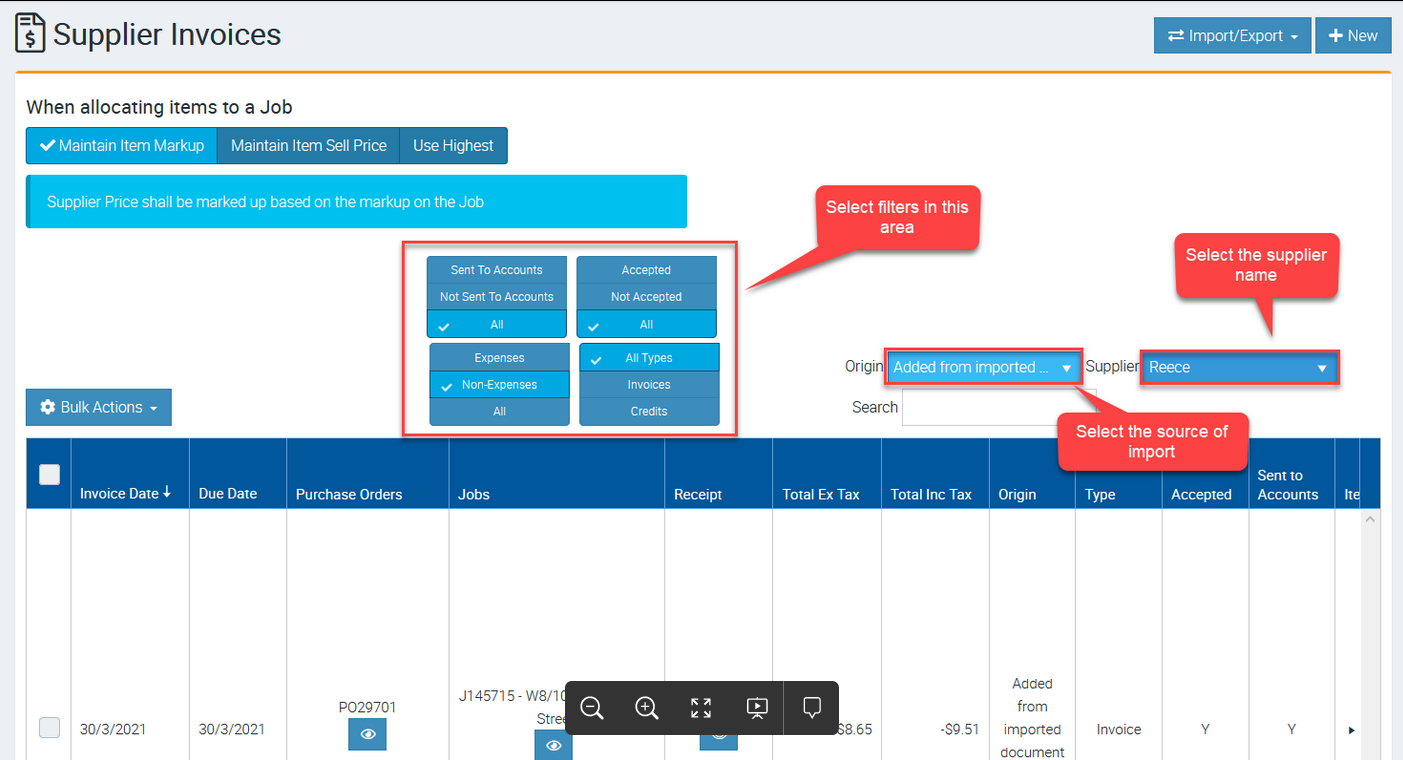Open the Supplier dropdown showing Reece
Screen dimensions: 1403x760
point(1238,367)
